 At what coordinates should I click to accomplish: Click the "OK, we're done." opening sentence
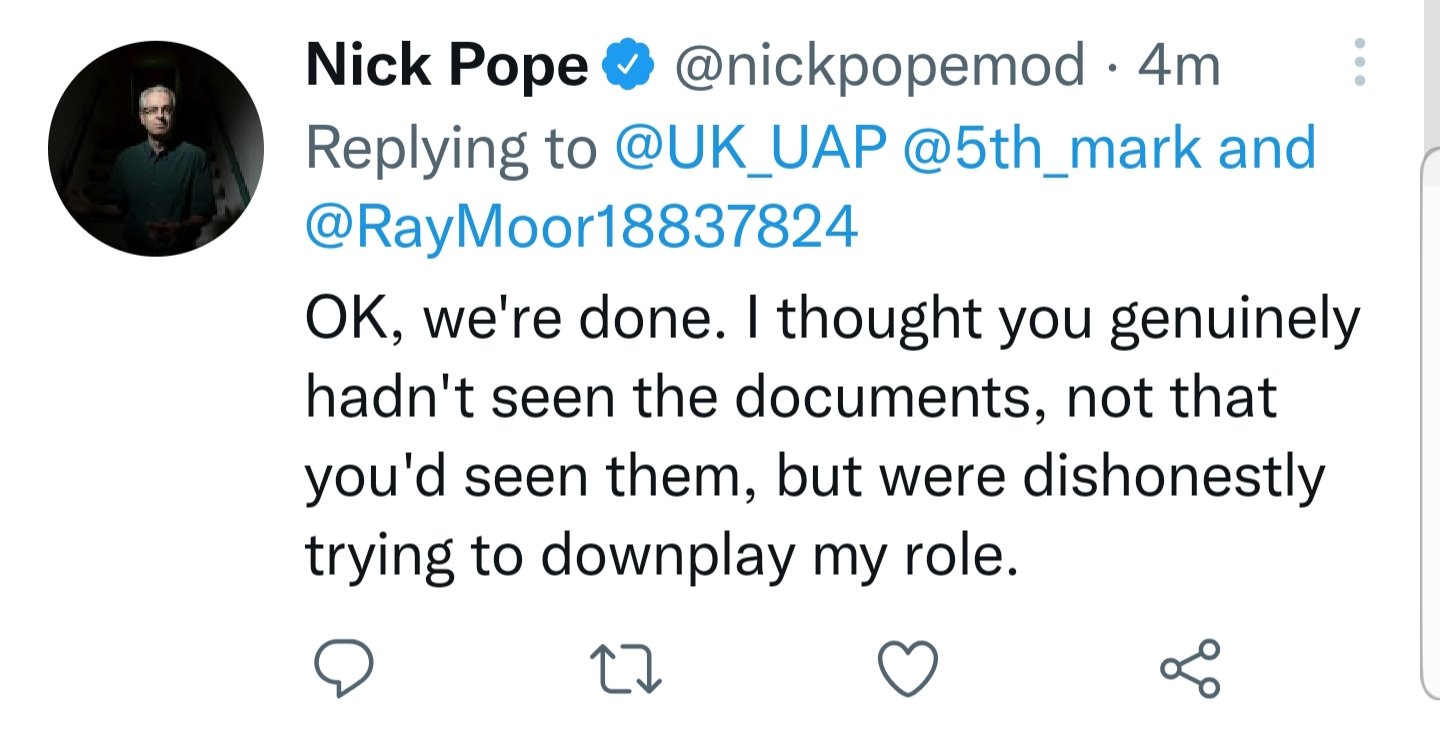point(507,320)
